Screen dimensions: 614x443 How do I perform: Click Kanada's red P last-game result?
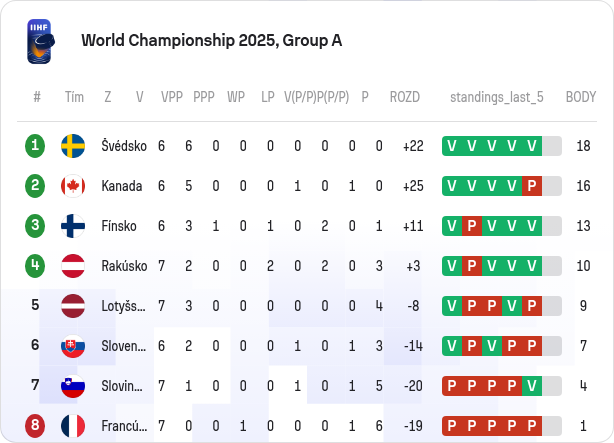point(532,186)
